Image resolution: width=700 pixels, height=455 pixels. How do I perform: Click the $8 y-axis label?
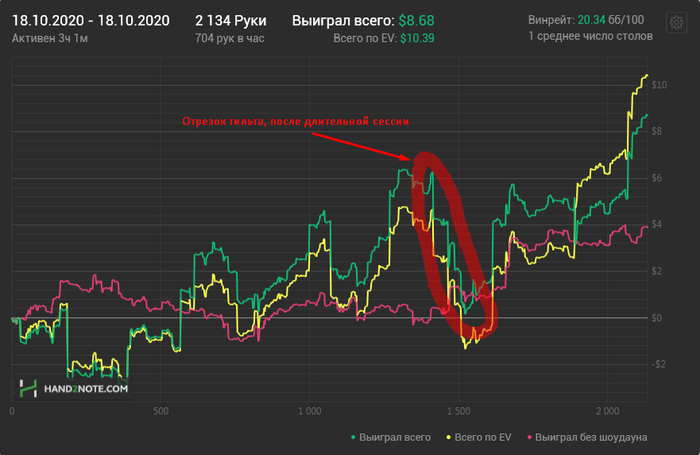pos(656,131)
